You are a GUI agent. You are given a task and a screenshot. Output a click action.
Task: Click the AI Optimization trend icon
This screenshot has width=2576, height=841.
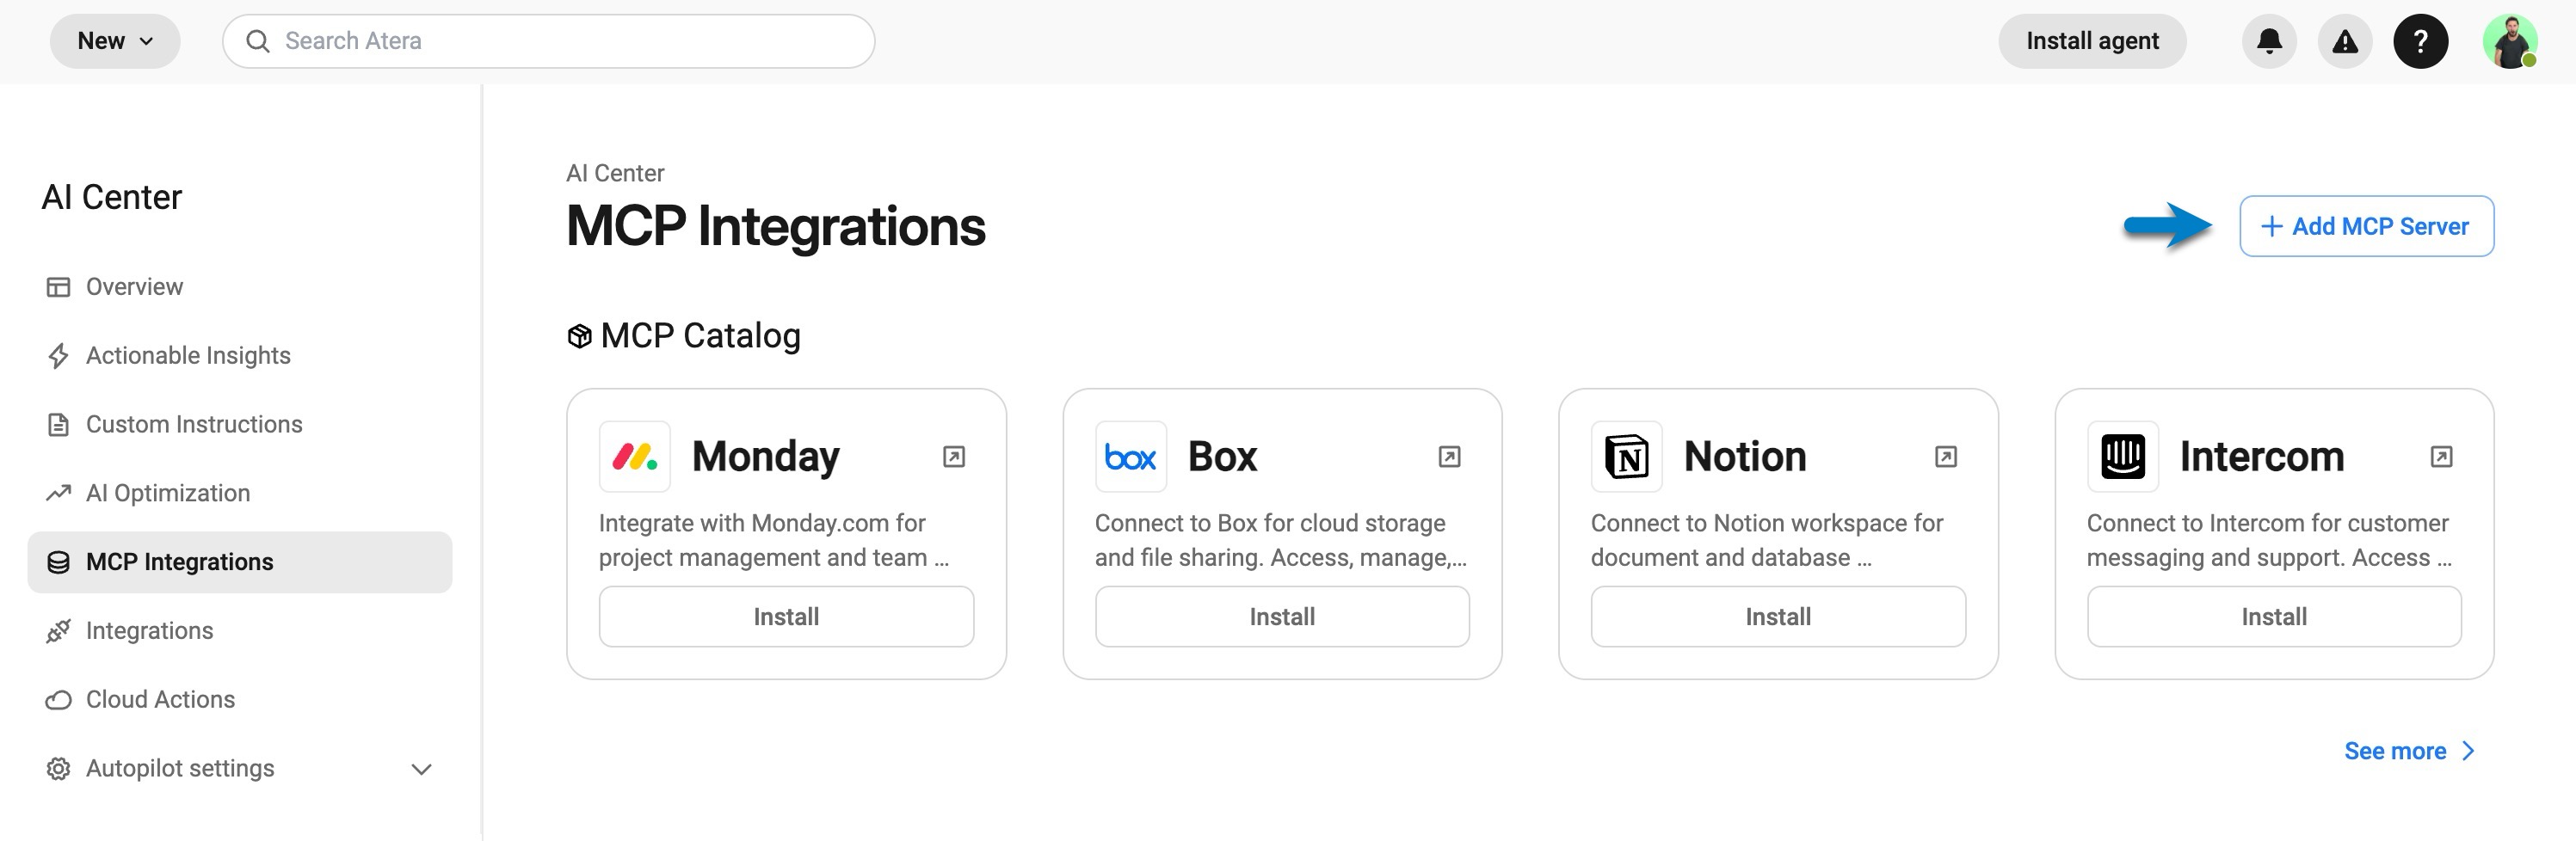pos(58,493)
